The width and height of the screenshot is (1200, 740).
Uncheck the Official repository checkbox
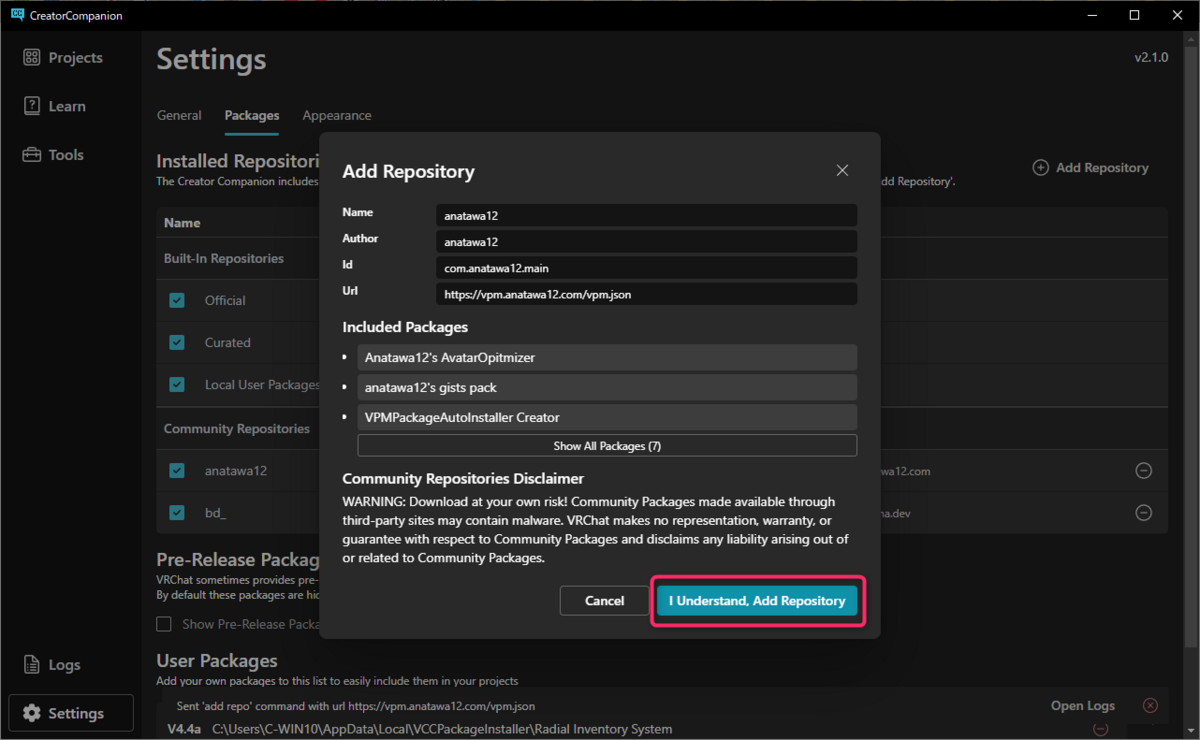[x=177, y=300]
